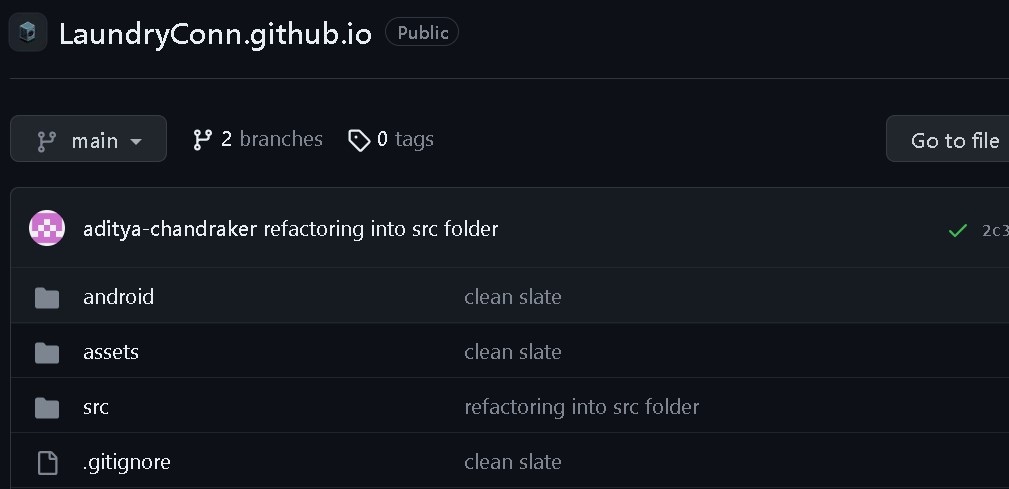
Task: Open the LaundryConn.github.io repository title link
Action: point(216,33)
